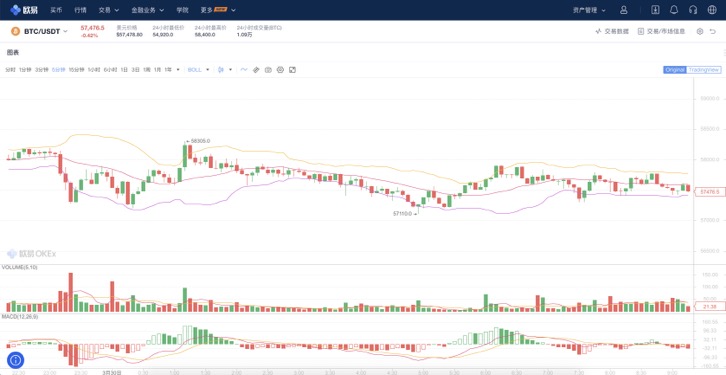The width and height of the screenshot is (726, 375).
Task: Open chart settings gear icon
Action: coord(280,70)
